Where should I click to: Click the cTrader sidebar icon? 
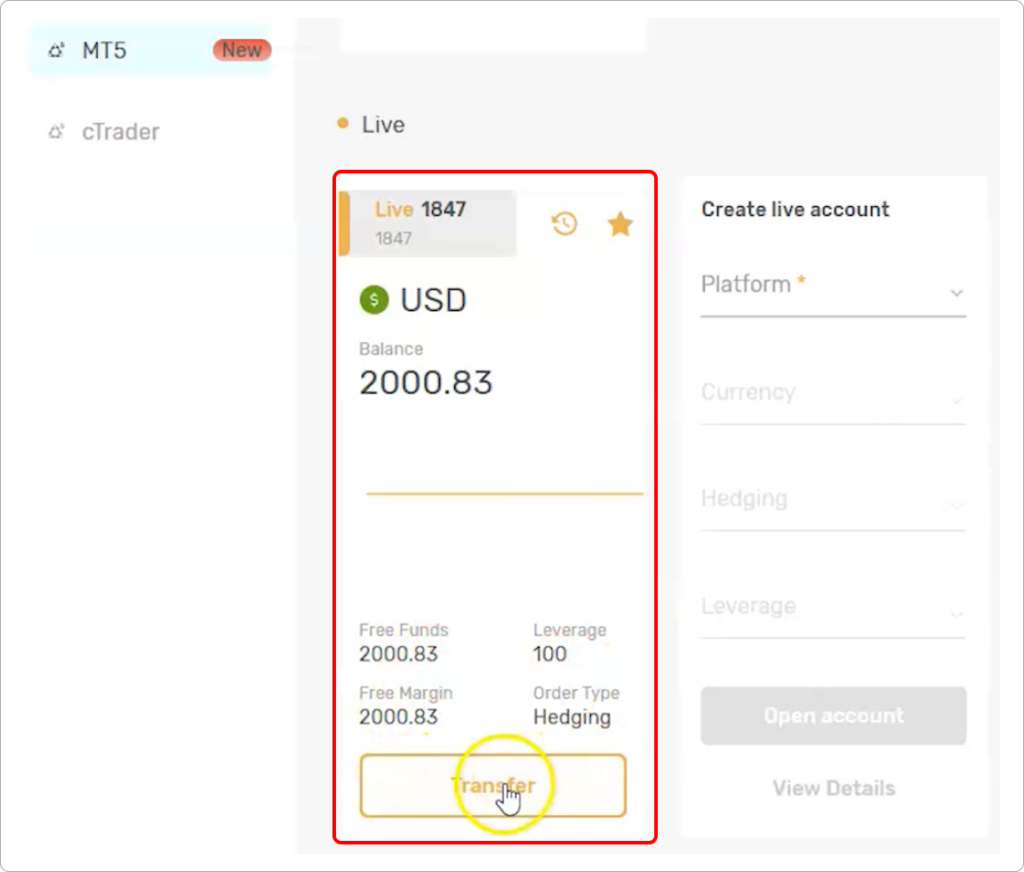coord(56,131)
